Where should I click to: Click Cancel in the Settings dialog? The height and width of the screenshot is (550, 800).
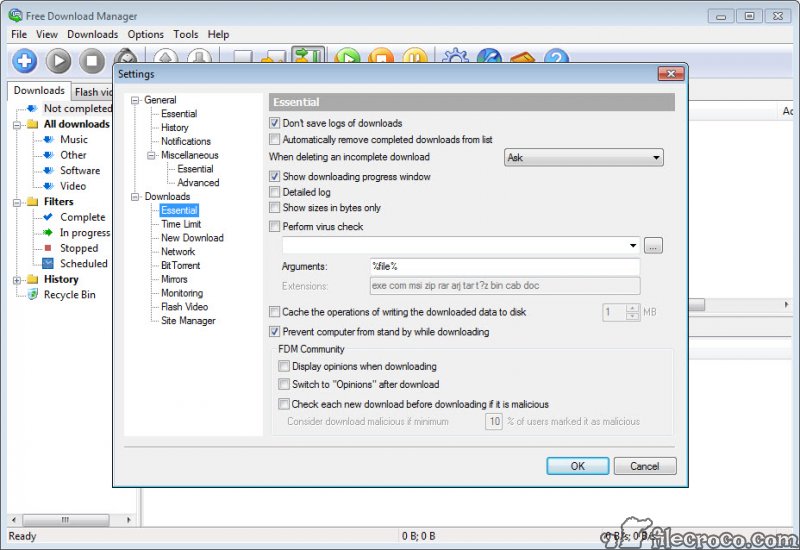645,466
